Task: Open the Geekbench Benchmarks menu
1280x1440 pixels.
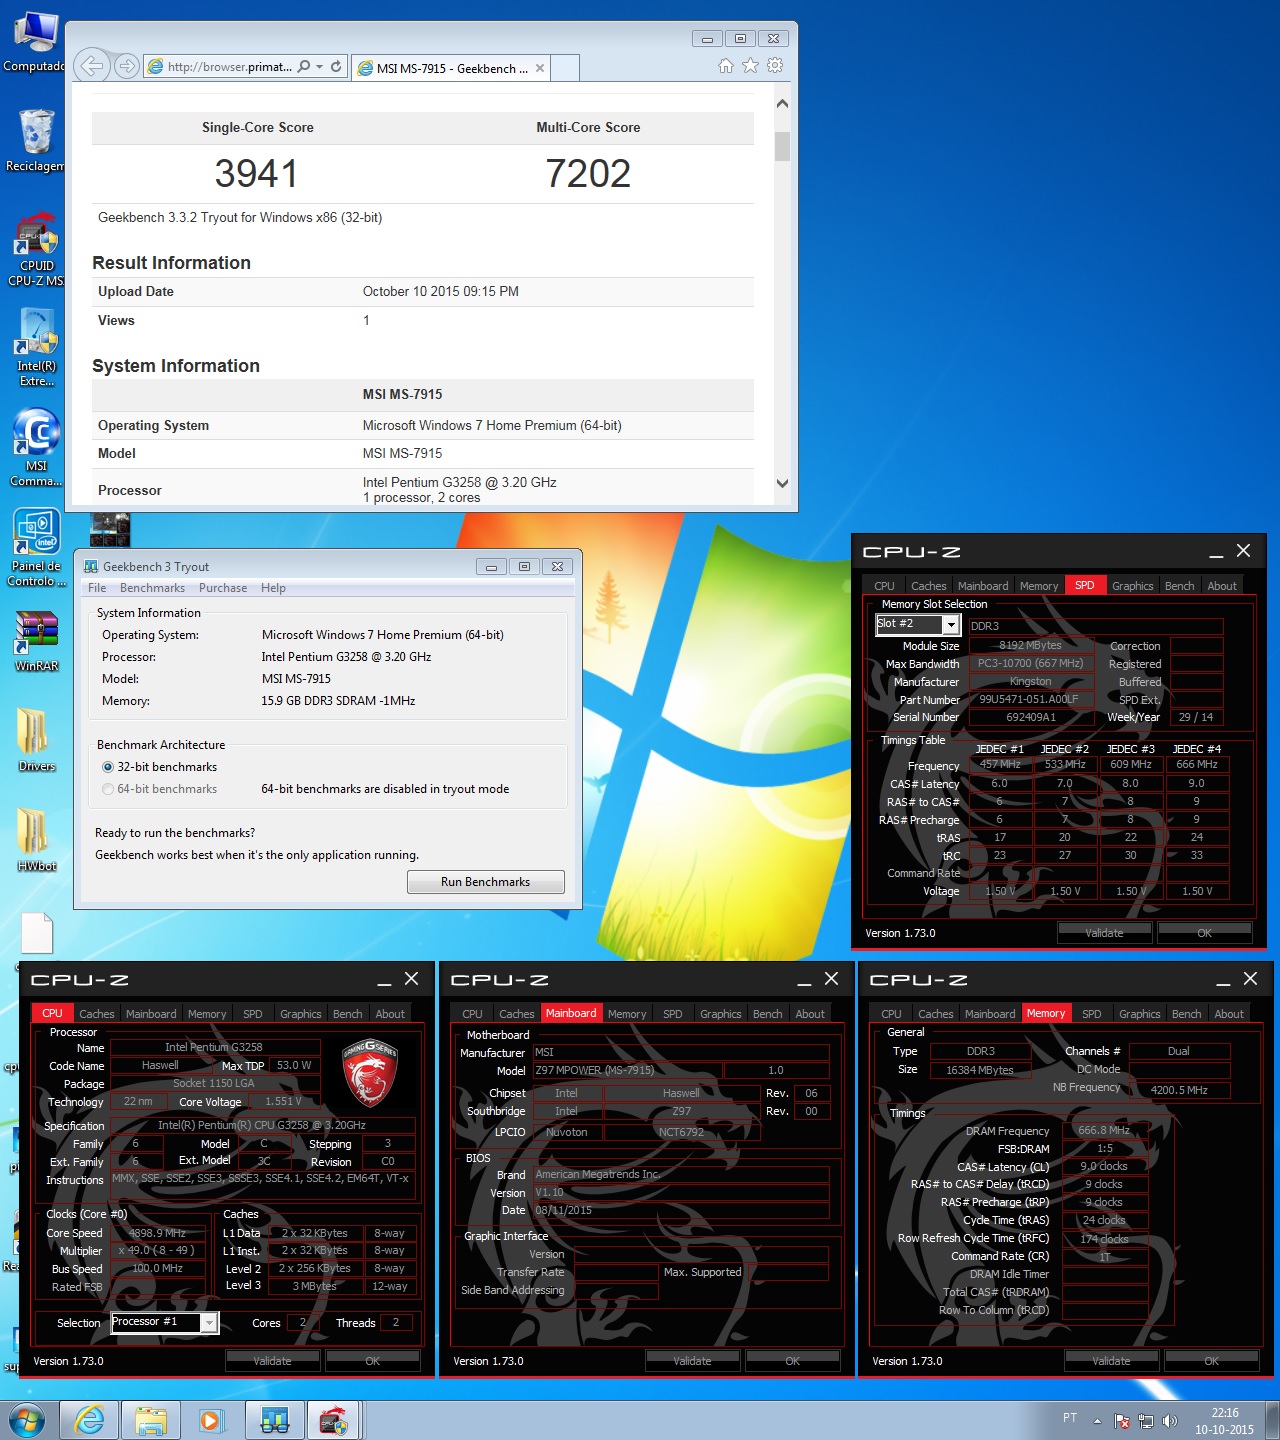Action: (152, 588)
